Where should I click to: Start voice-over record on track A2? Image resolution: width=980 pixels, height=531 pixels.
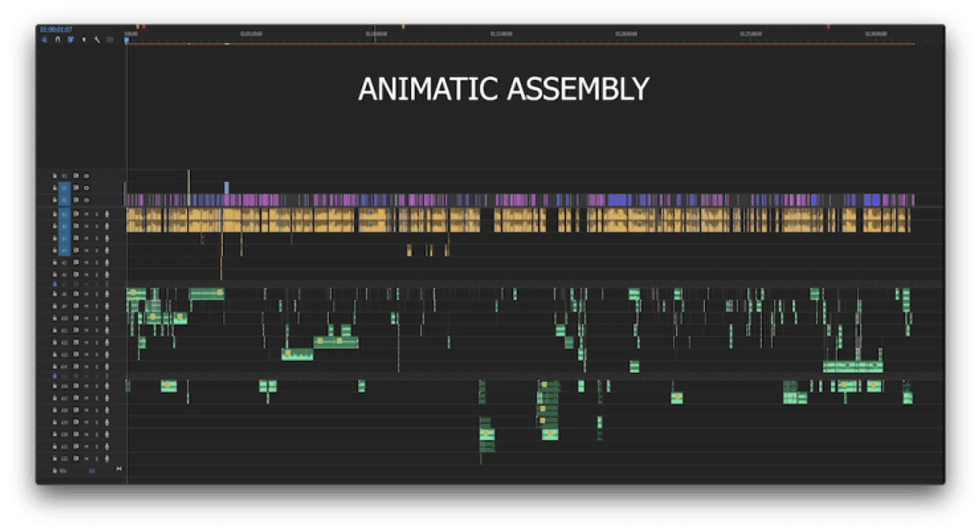click(107, 226)
